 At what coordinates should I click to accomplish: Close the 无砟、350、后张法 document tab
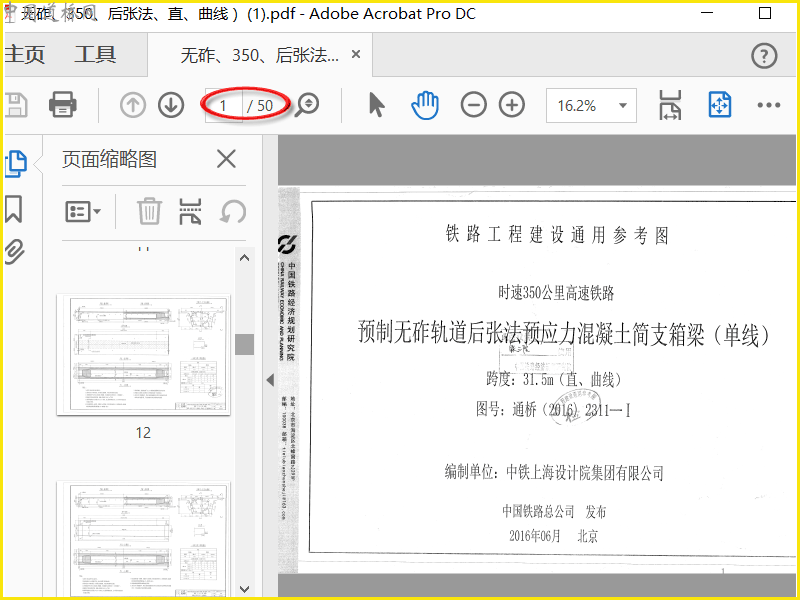pyautogui.click(x=356, y=54)
